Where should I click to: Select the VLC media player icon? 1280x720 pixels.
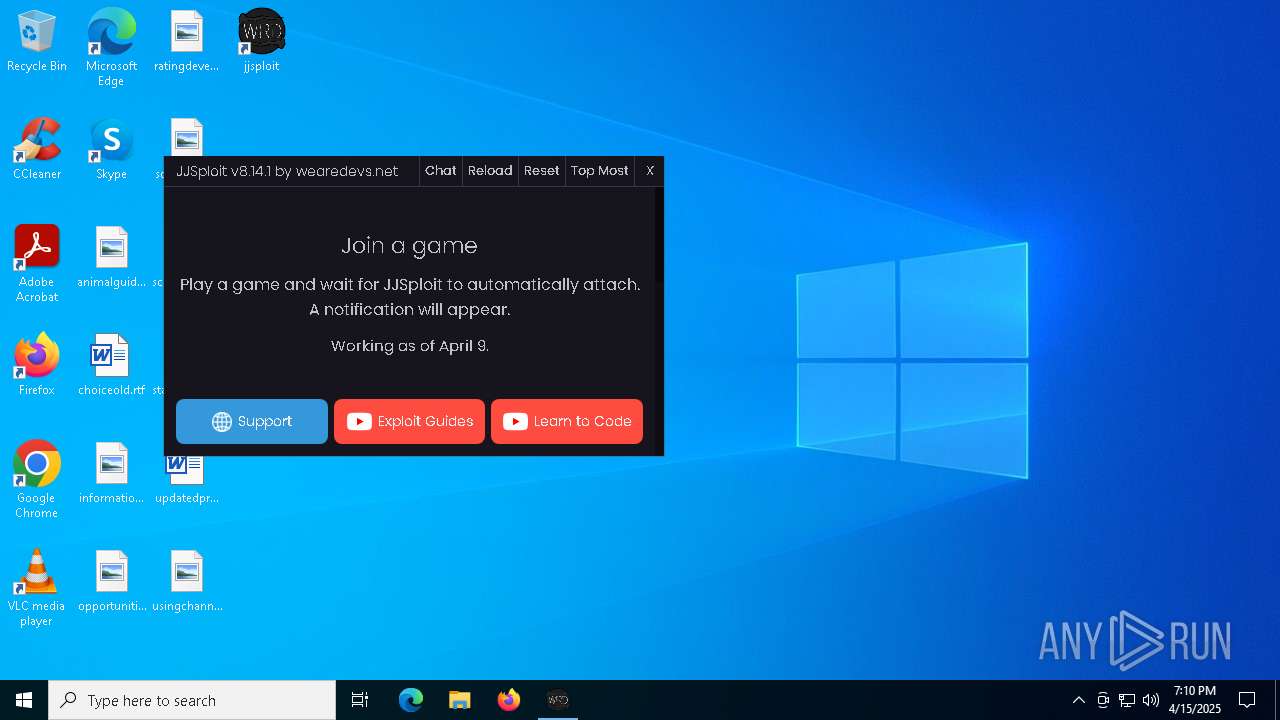coord(37,588)
